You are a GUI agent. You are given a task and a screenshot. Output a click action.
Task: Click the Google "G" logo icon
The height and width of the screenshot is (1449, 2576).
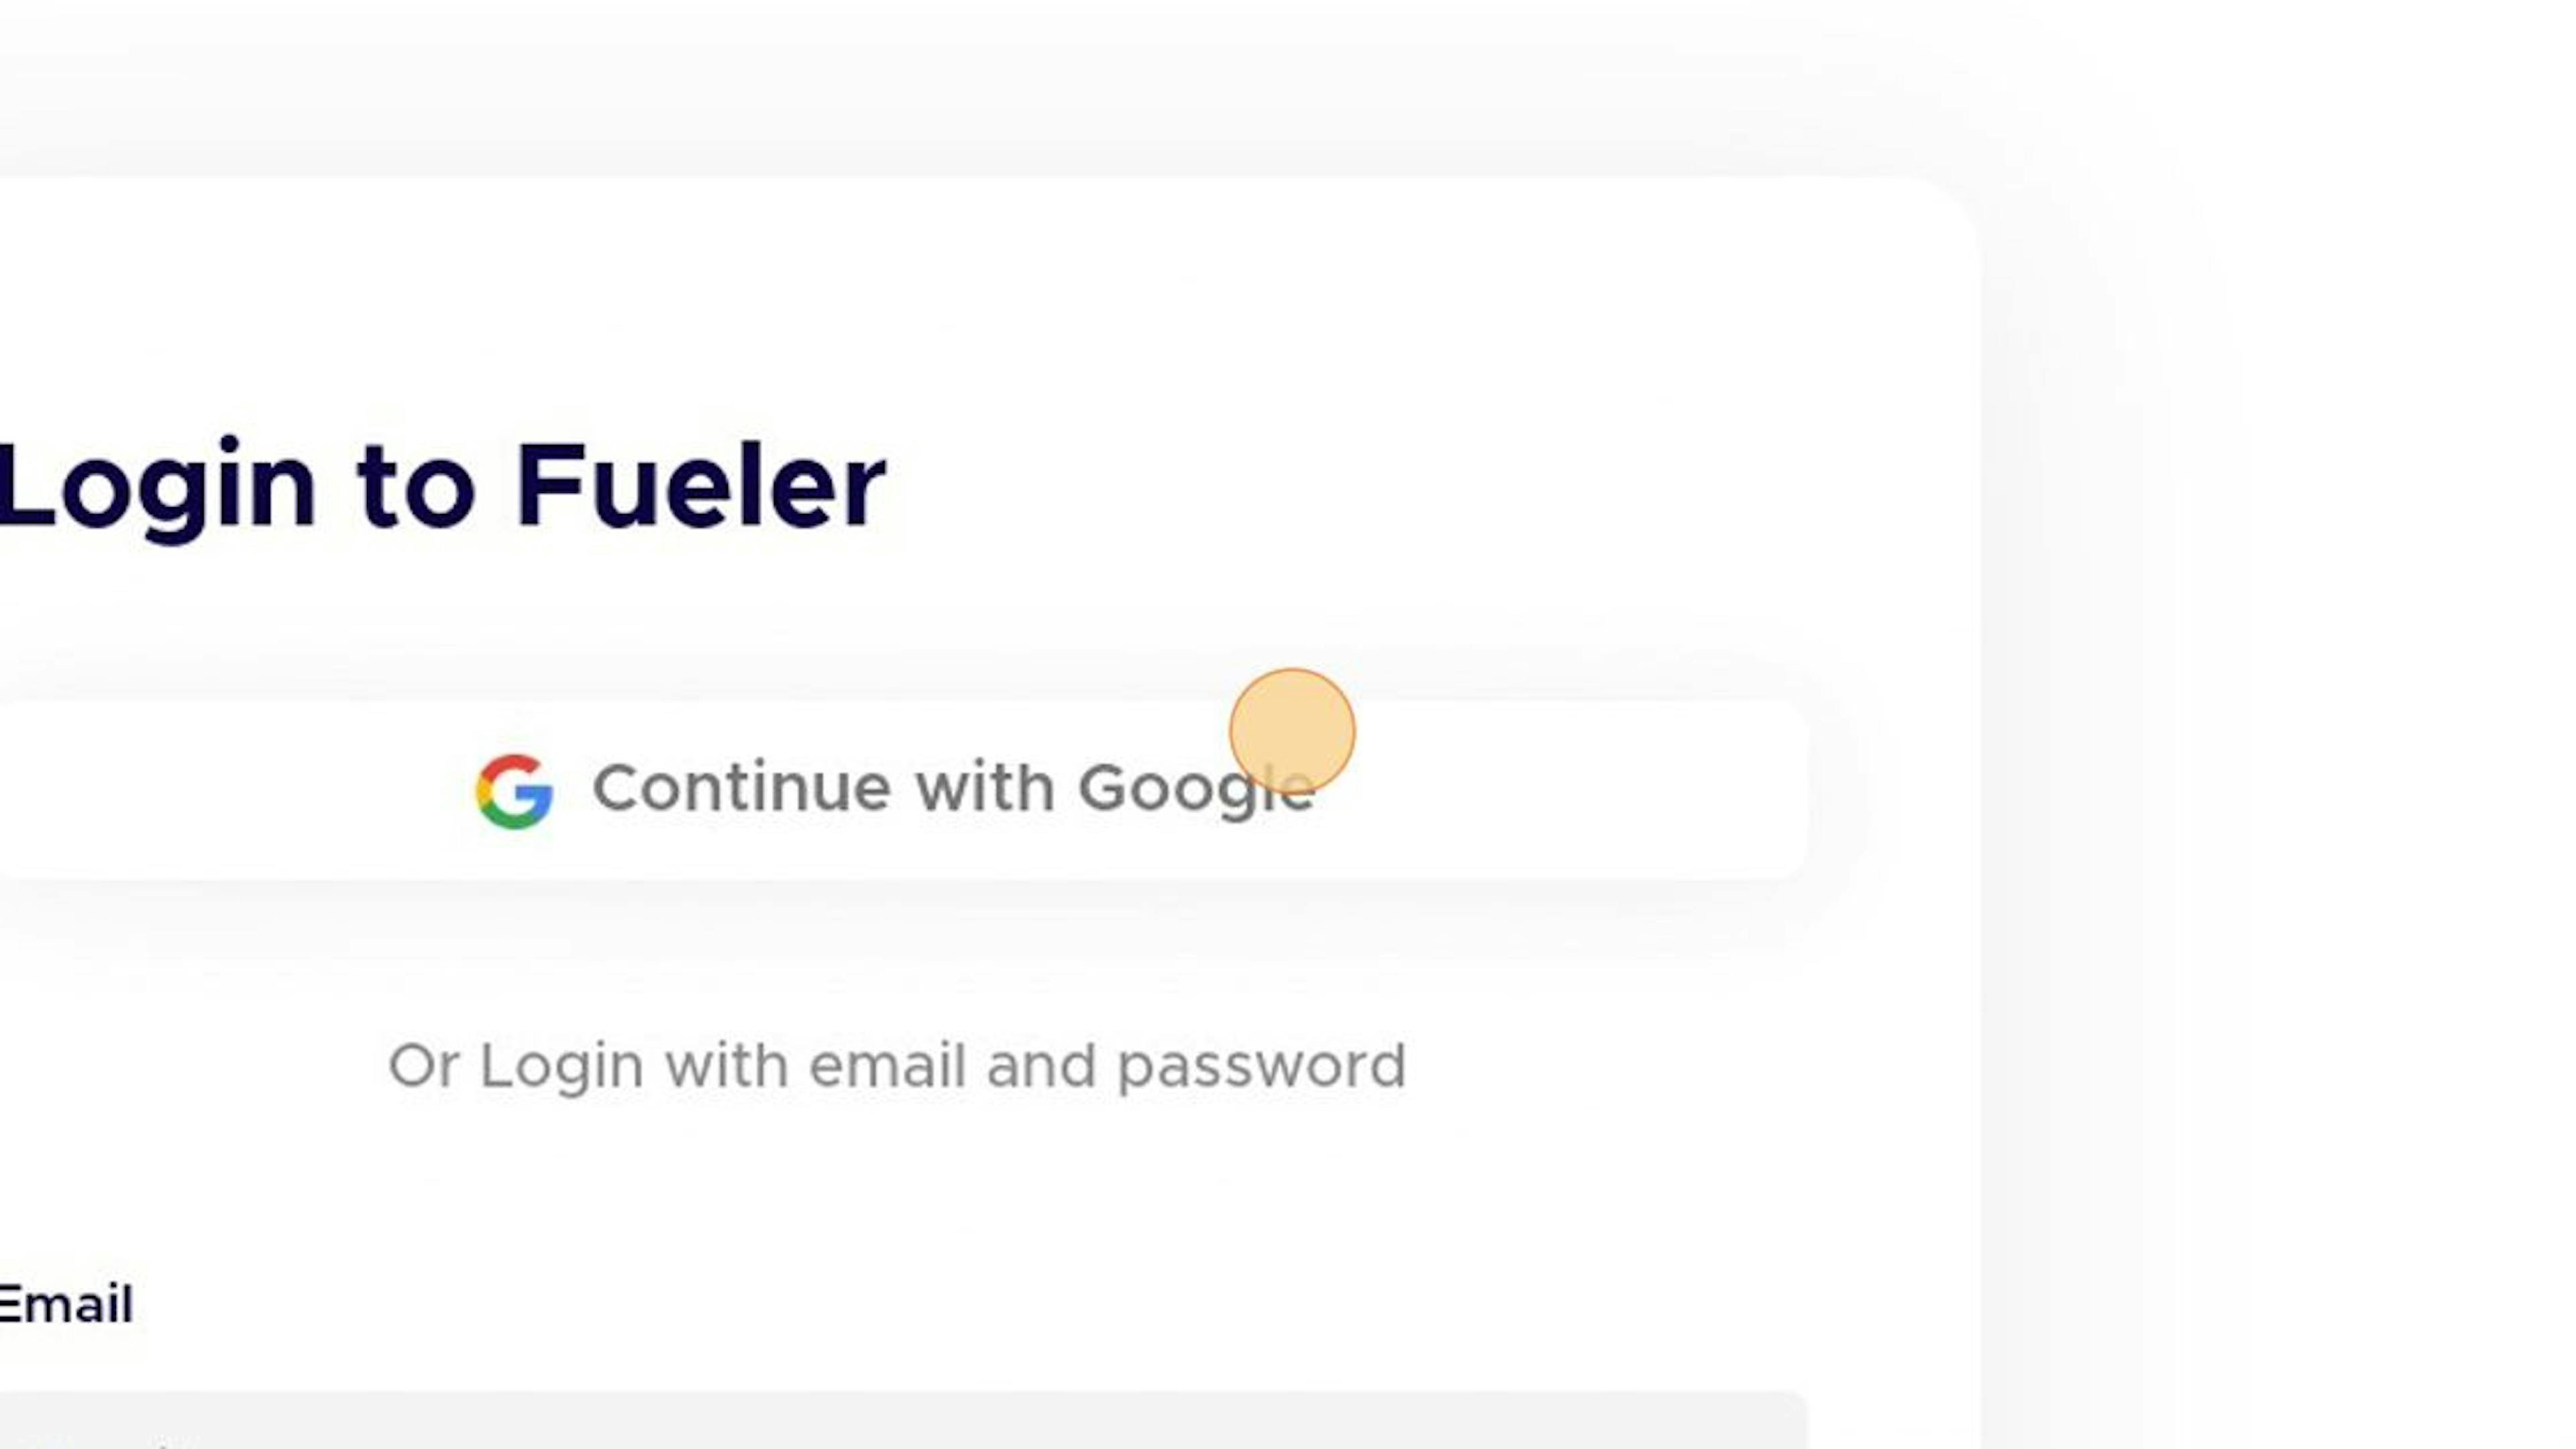[x=514, y=790]
